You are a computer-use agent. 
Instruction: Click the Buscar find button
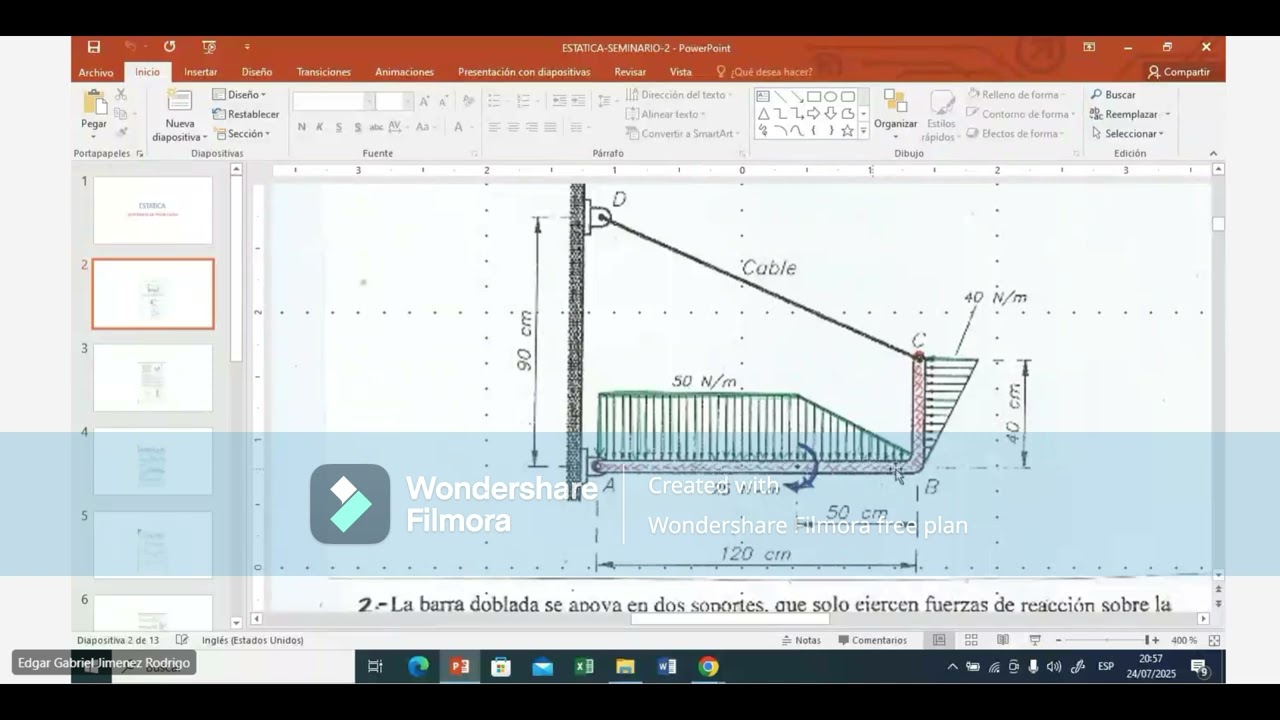[1113, 95]
